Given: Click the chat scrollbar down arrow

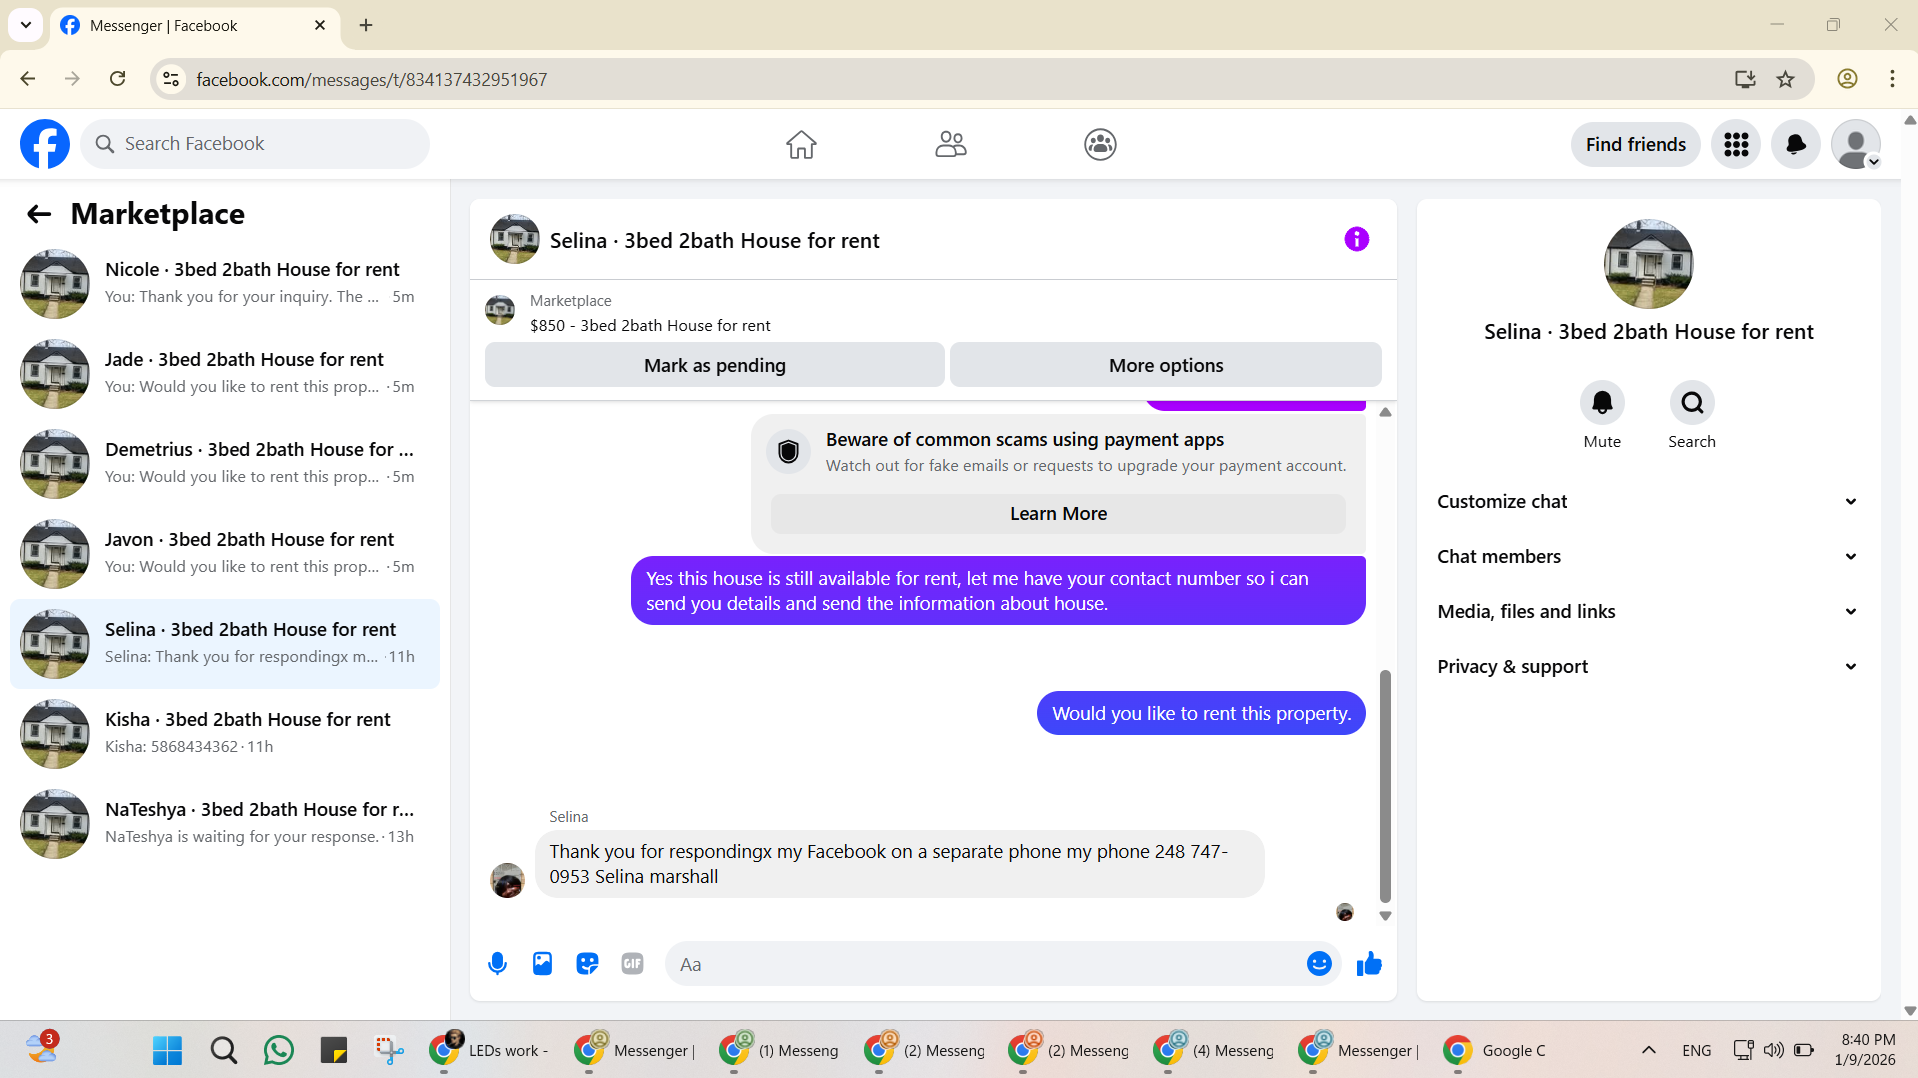Looking at the screenshot, I should [1385, 916].
